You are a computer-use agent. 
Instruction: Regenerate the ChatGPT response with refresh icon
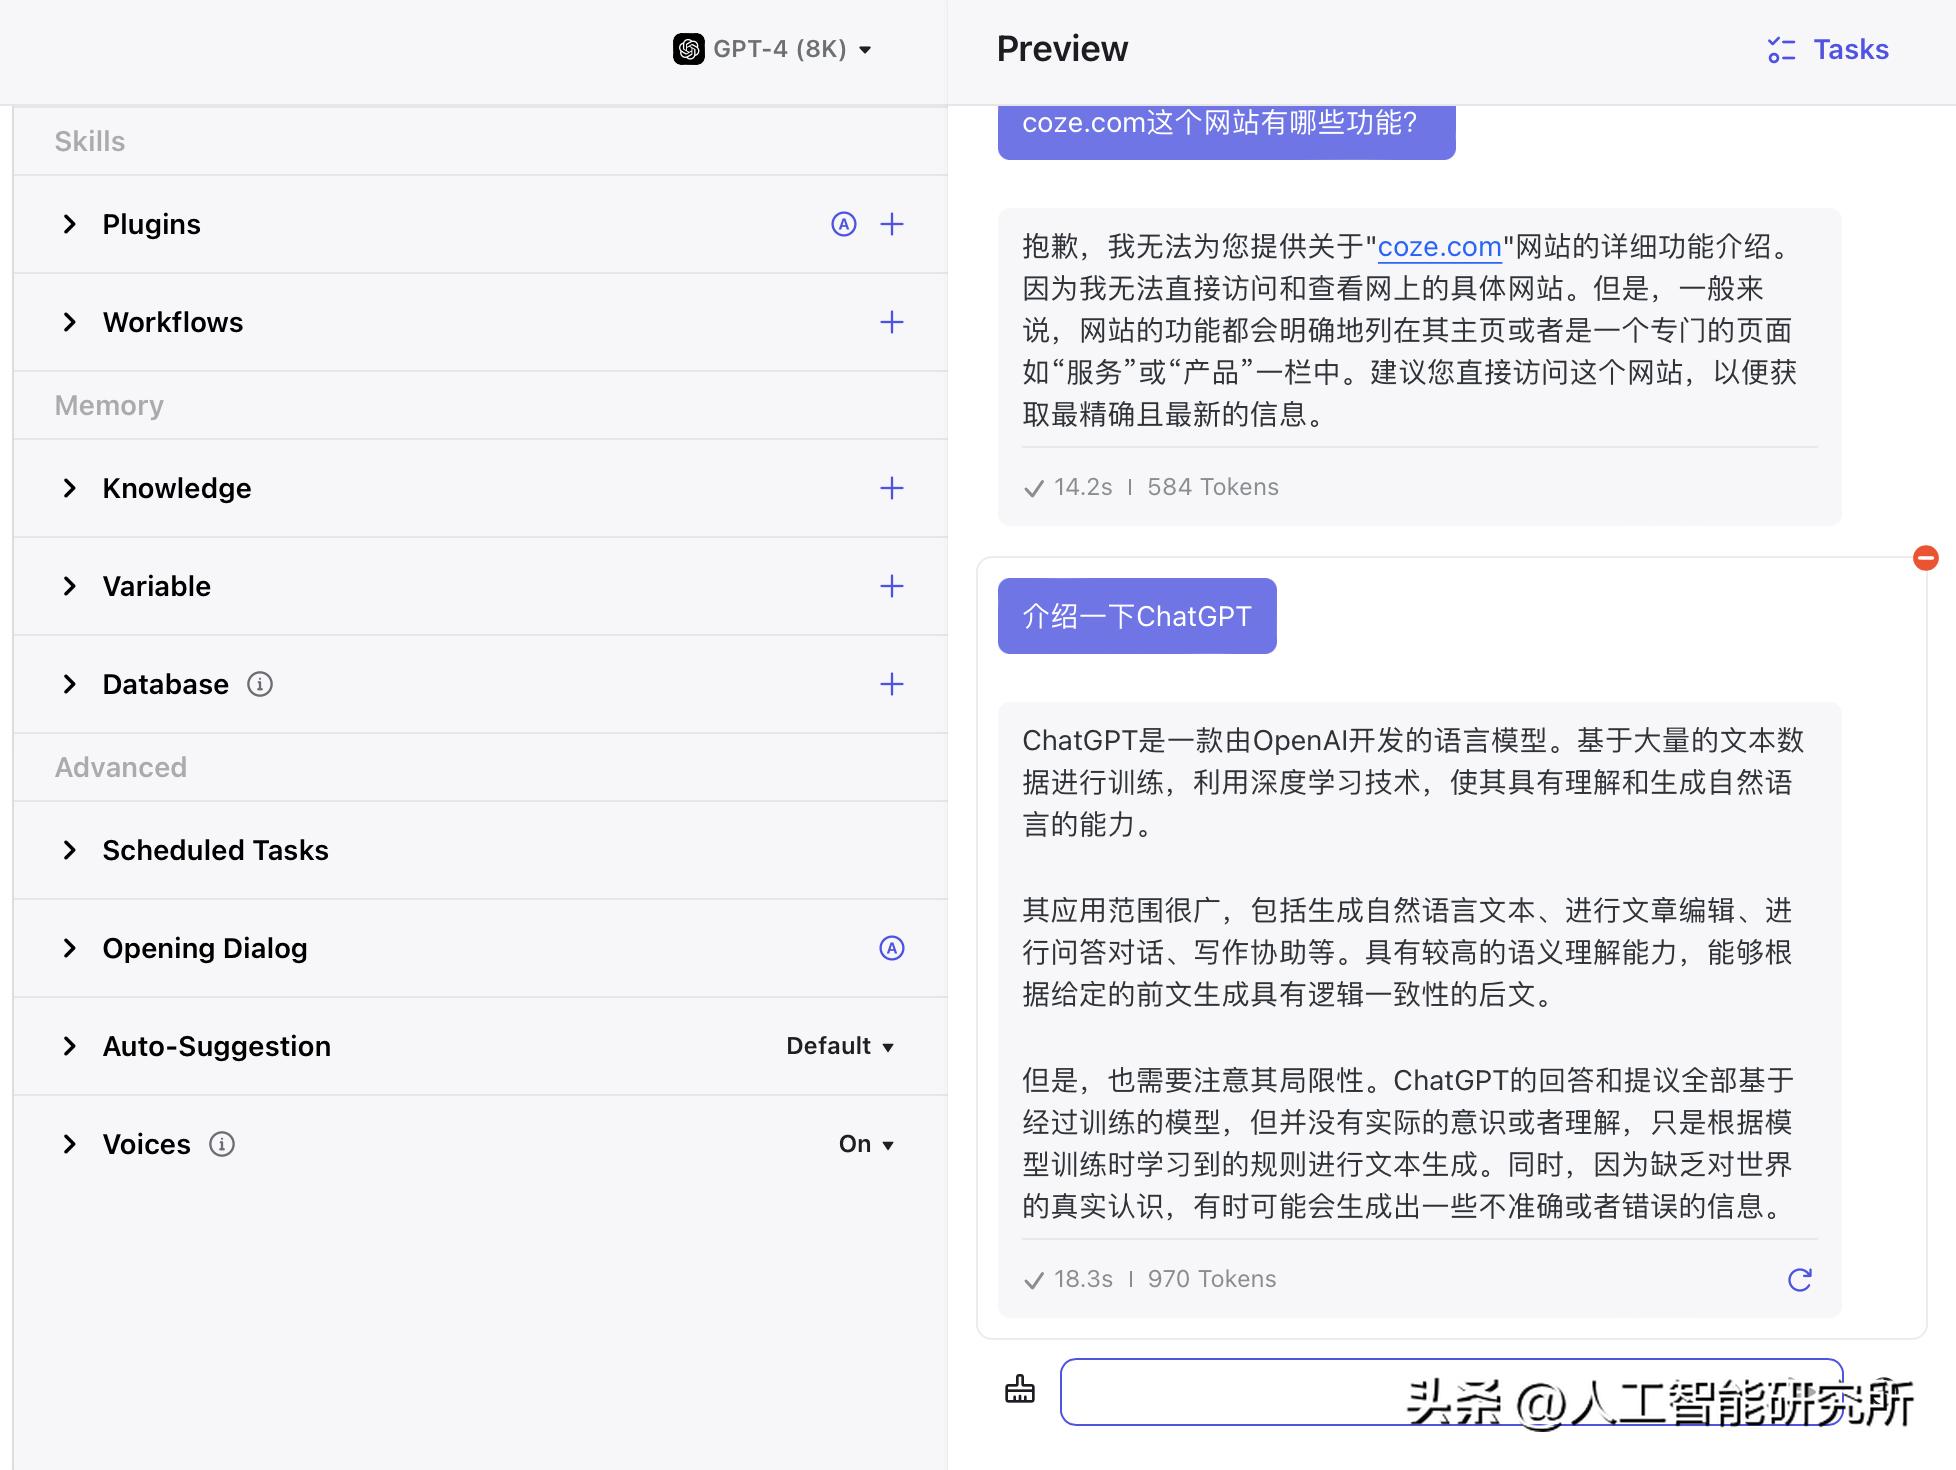pos(1799,1279)
